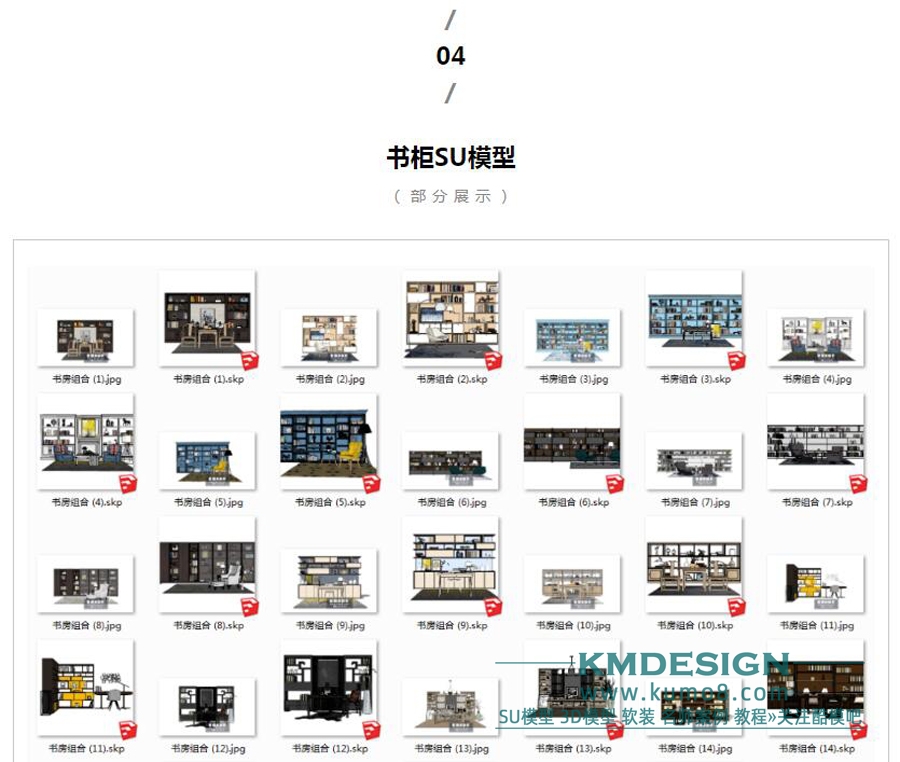The width and height of the screenshot is (900, 762).
Task: Choose the 书房组合 (12).jpg image thumbnail
Action: coord(207,705)
